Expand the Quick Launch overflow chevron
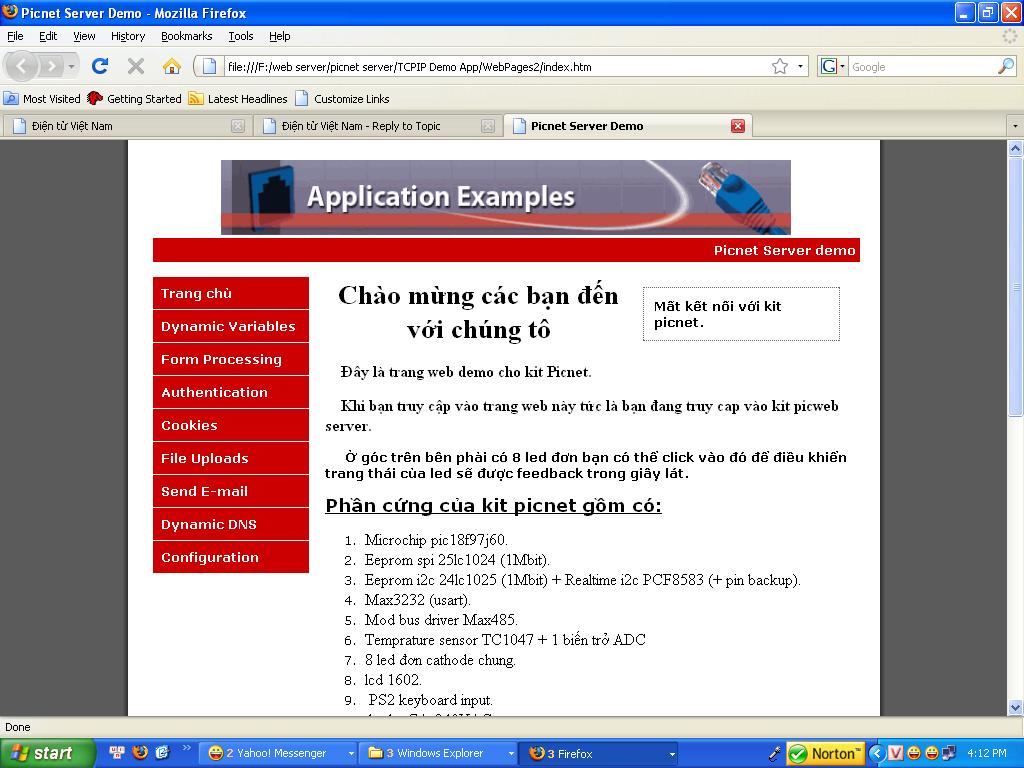The height and width of the screenshot is (768, 1024). (x=186, y=748)
